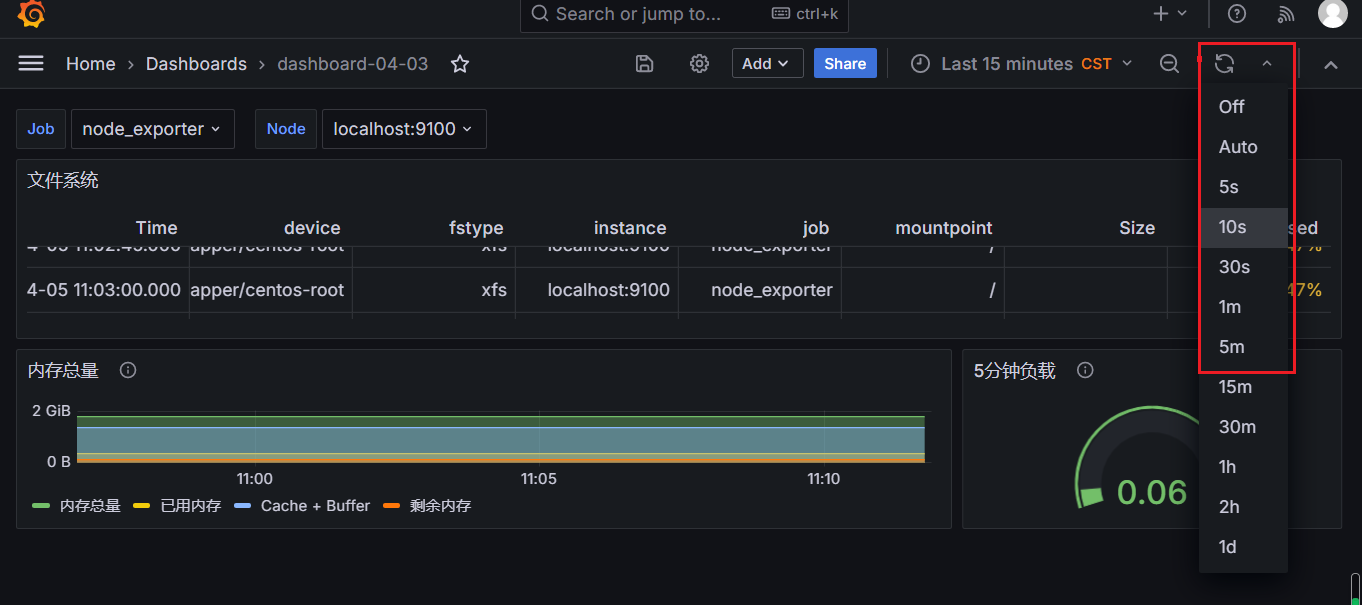Open the Add dropdown button

click(766, 64)
